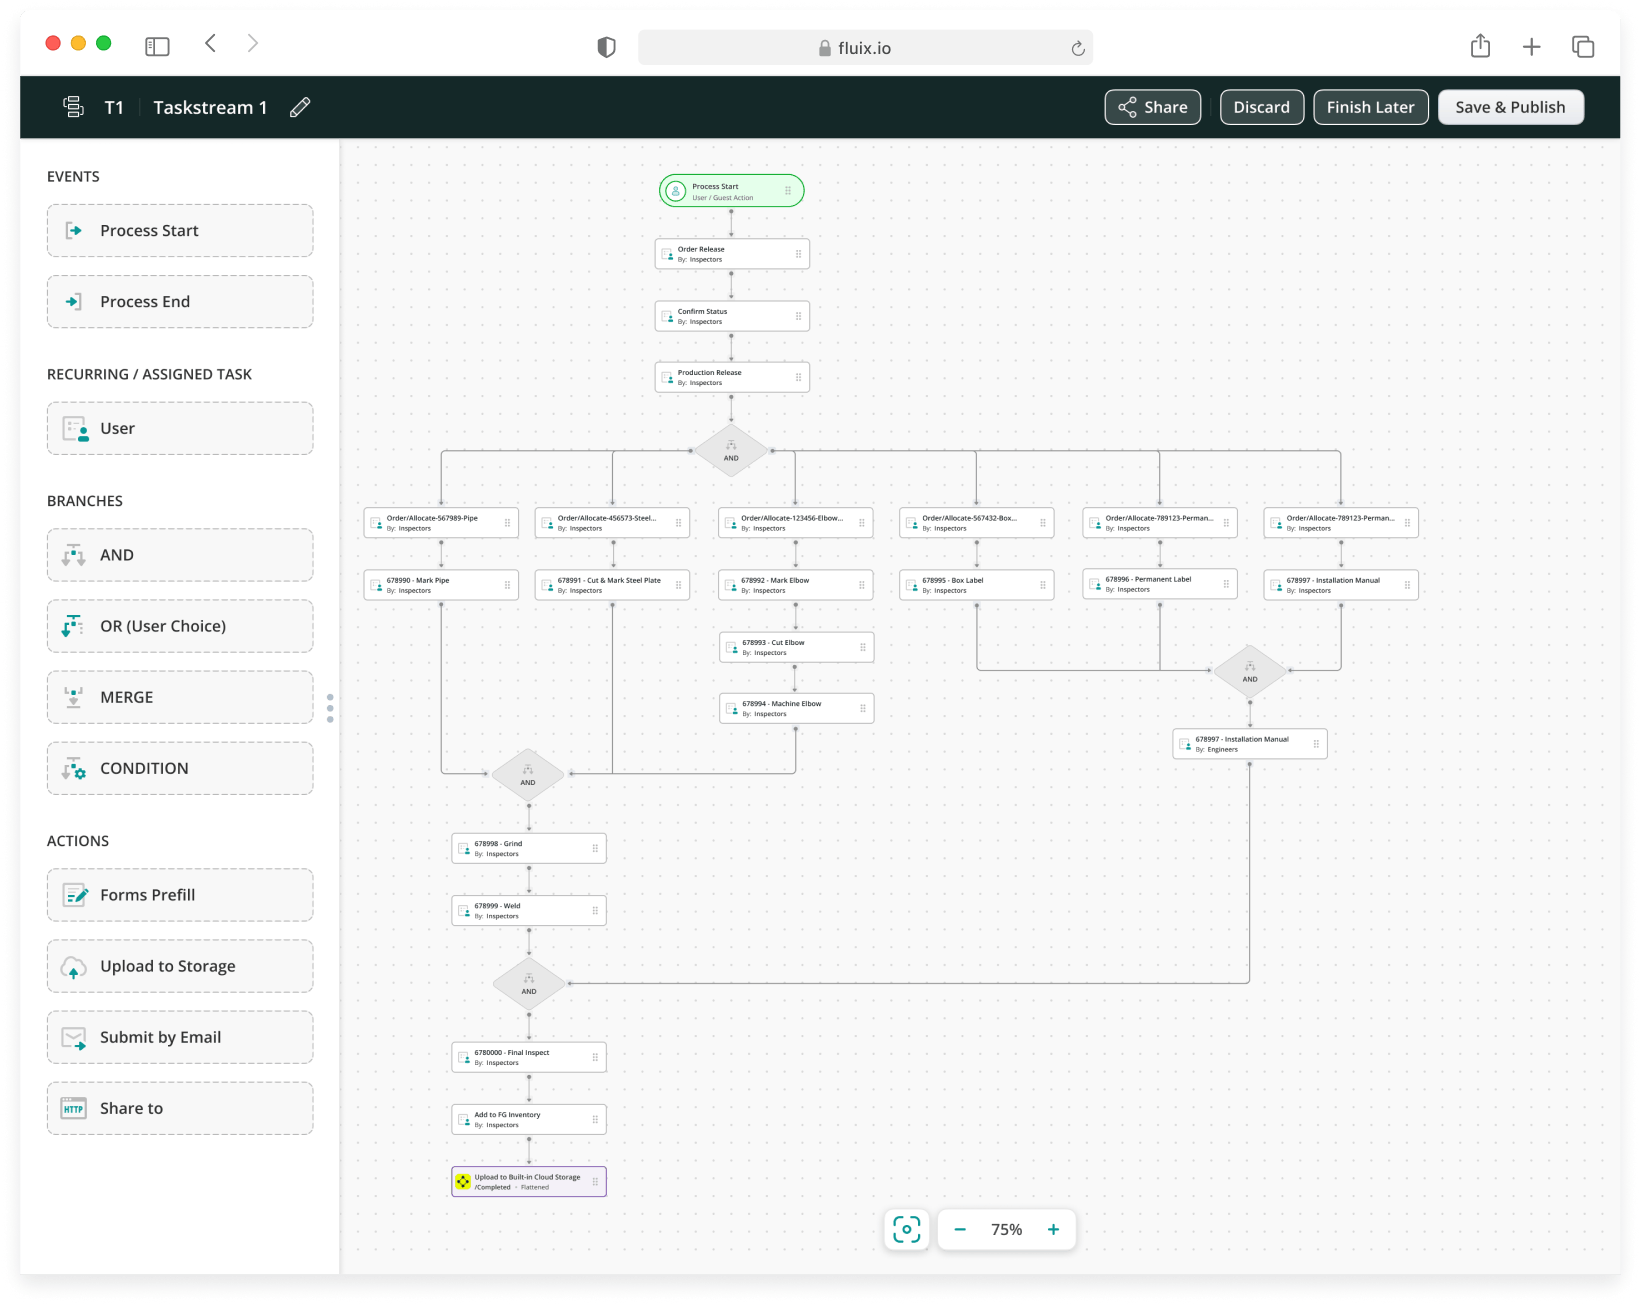Screen dimensions: 1641x1305
Task: Click Finish Later
Action: tap(1370, 107)
